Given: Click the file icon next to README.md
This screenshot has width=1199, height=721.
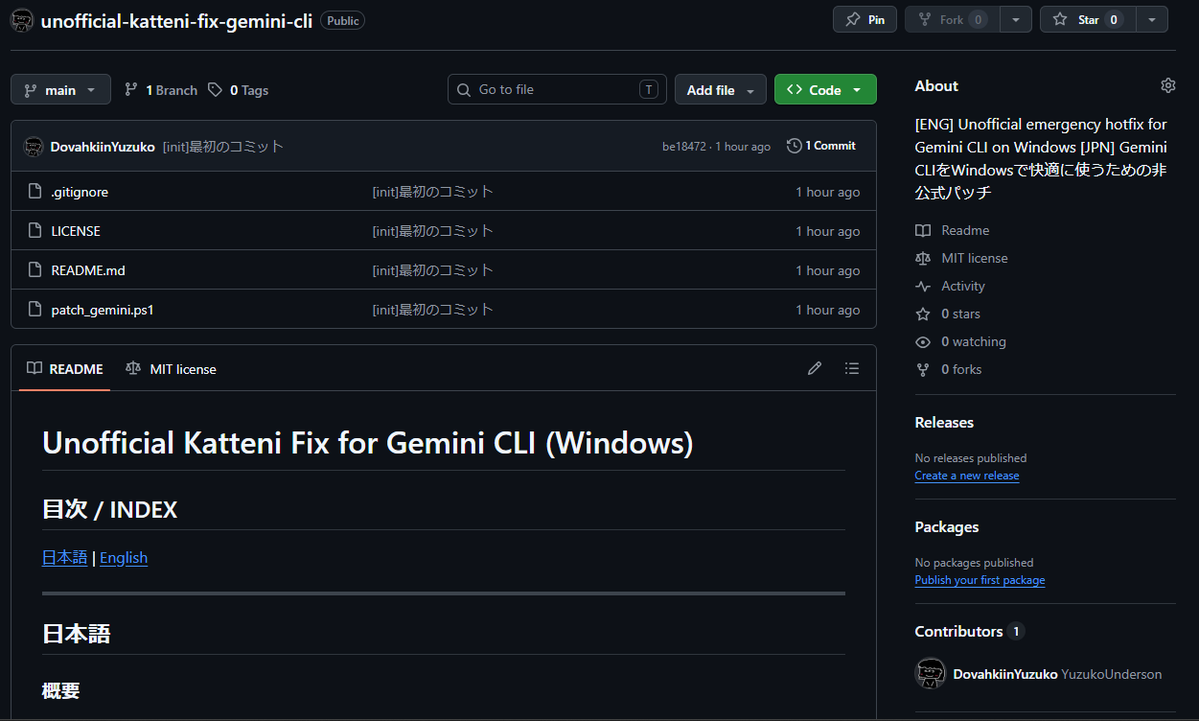Looking at the screenshot, I should tap(34, 270).
